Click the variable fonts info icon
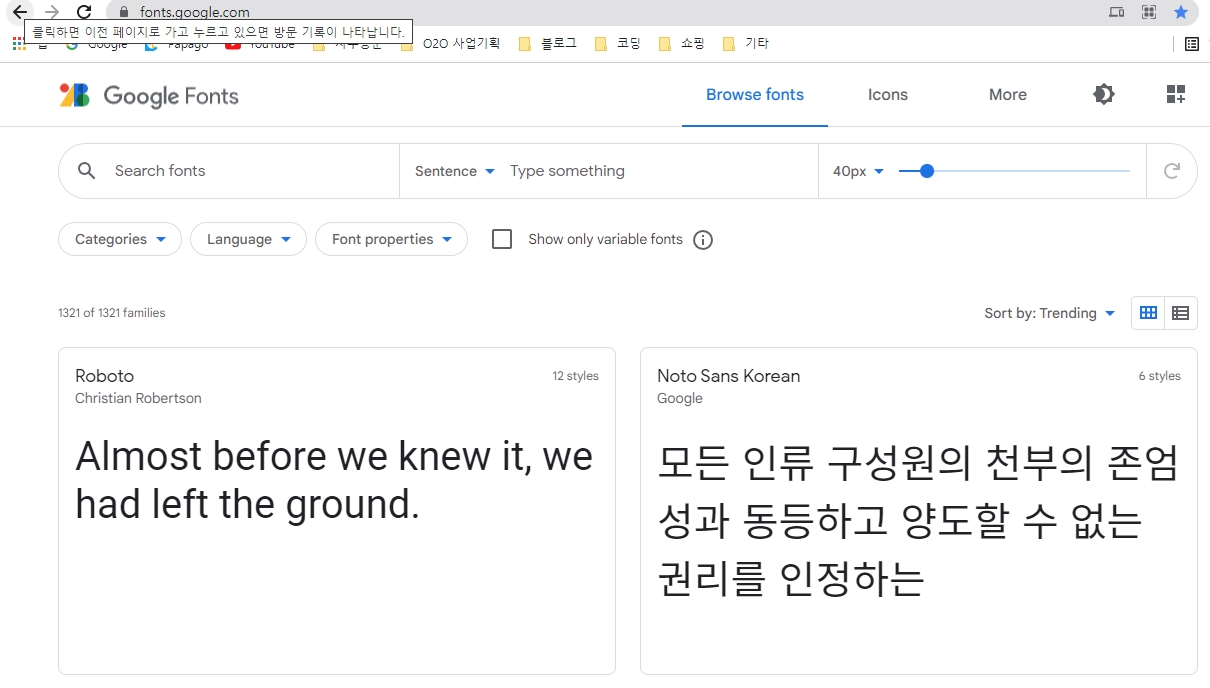The height and width of the screenshot is (688, 1210). coord(703,240)
